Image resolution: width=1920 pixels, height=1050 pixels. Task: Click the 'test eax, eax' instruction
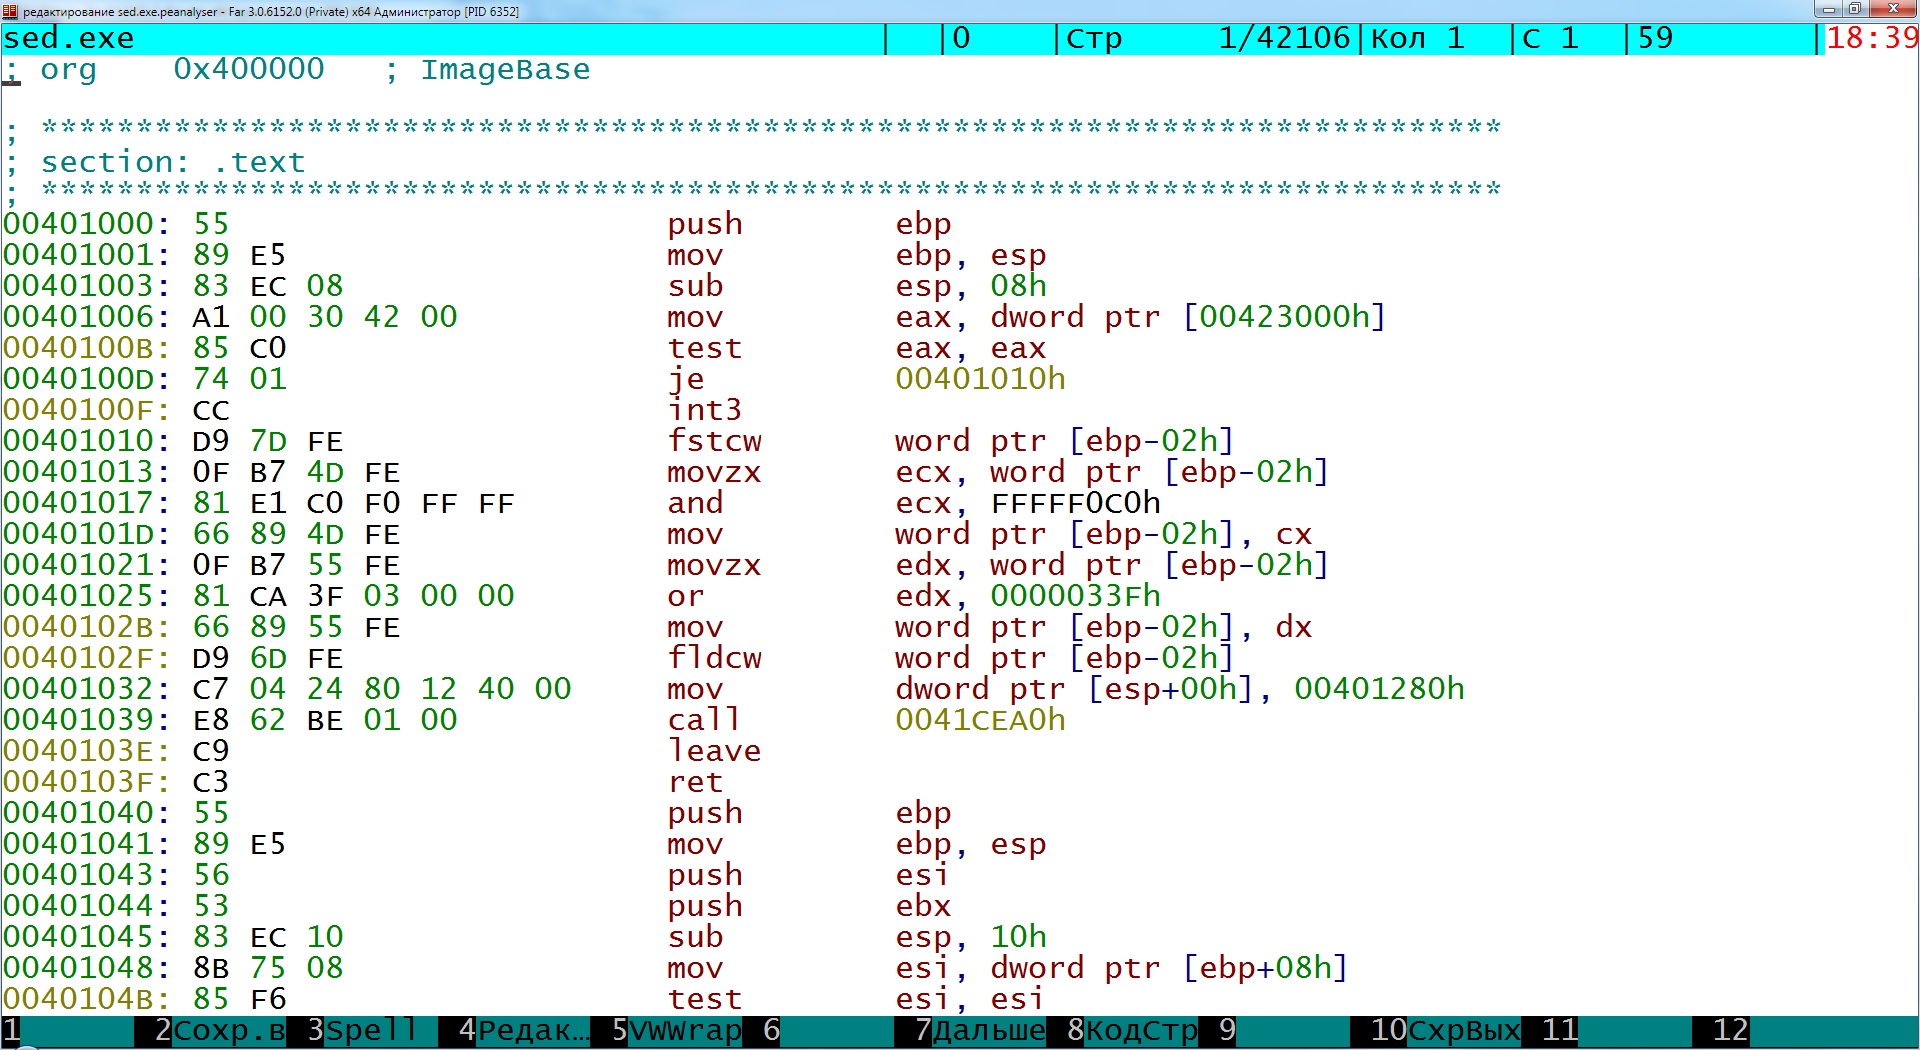pyautogui.click(x=857, y=348)
